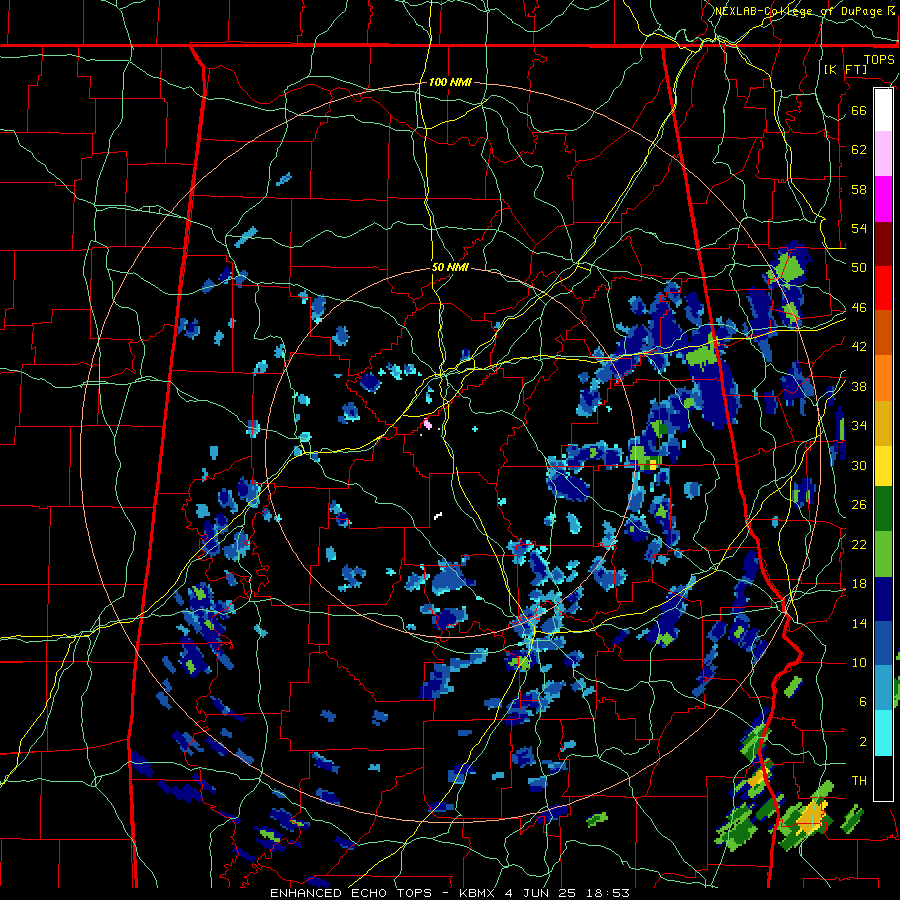
Task: Click the '54' legend value
Action: pyautogui.click(x=859, y=229)
